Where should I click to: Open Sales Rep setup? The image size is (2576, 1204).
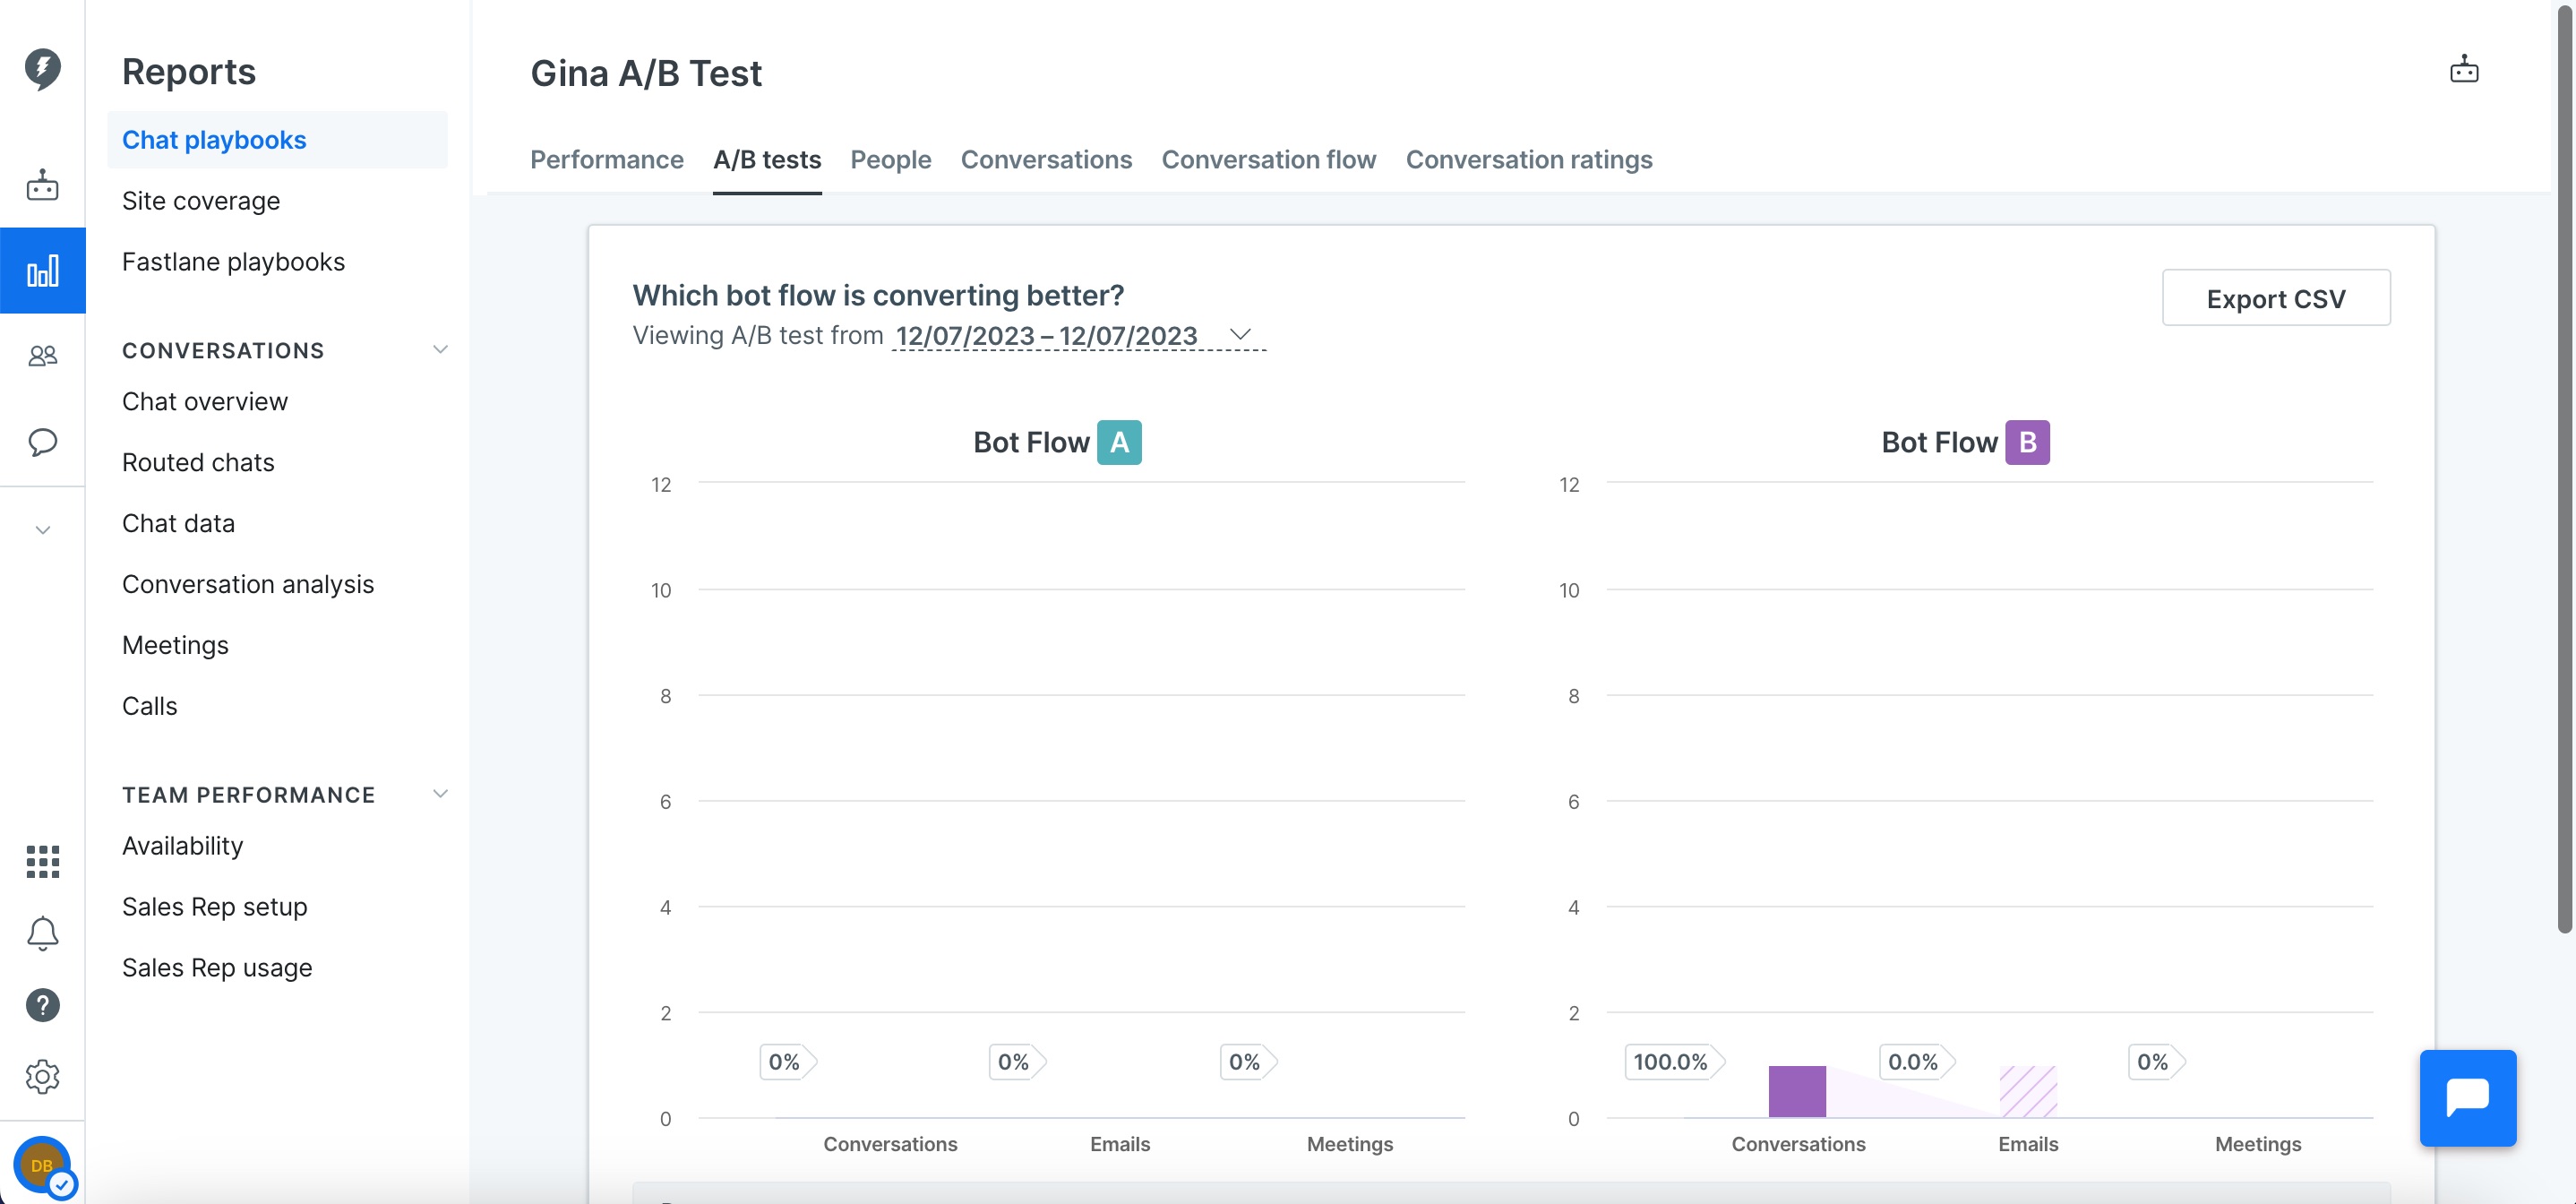214,907
